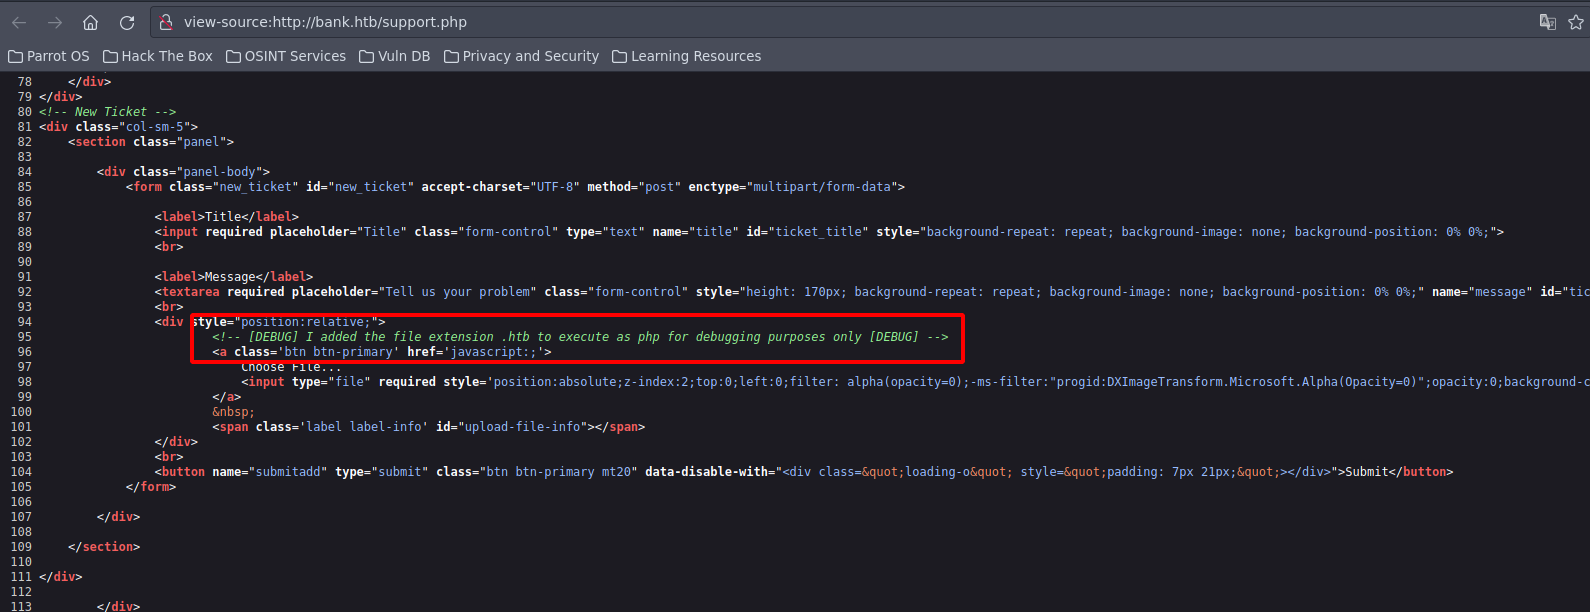Bookmark this page with the star
Viewport: 1590px width, 612px height.
[x=1576, y=22]
